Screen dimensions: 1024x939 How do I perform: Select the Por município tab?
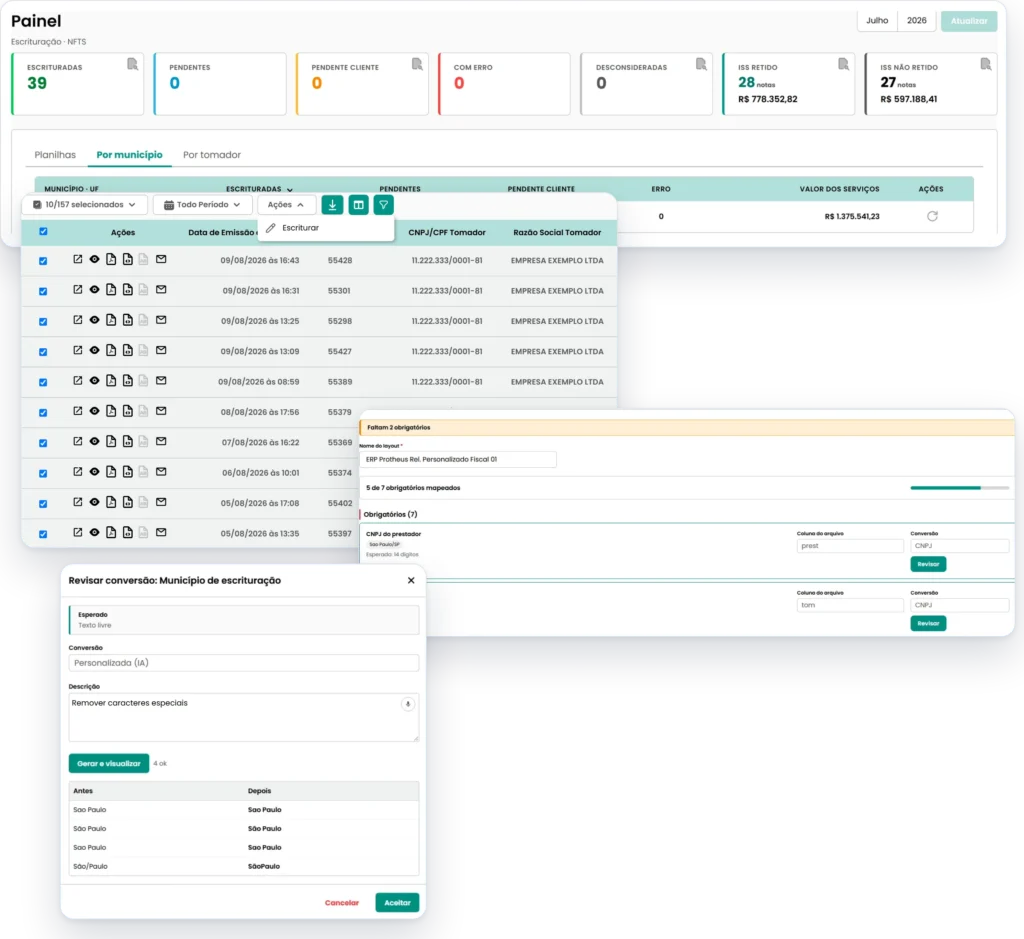point(129,155)
